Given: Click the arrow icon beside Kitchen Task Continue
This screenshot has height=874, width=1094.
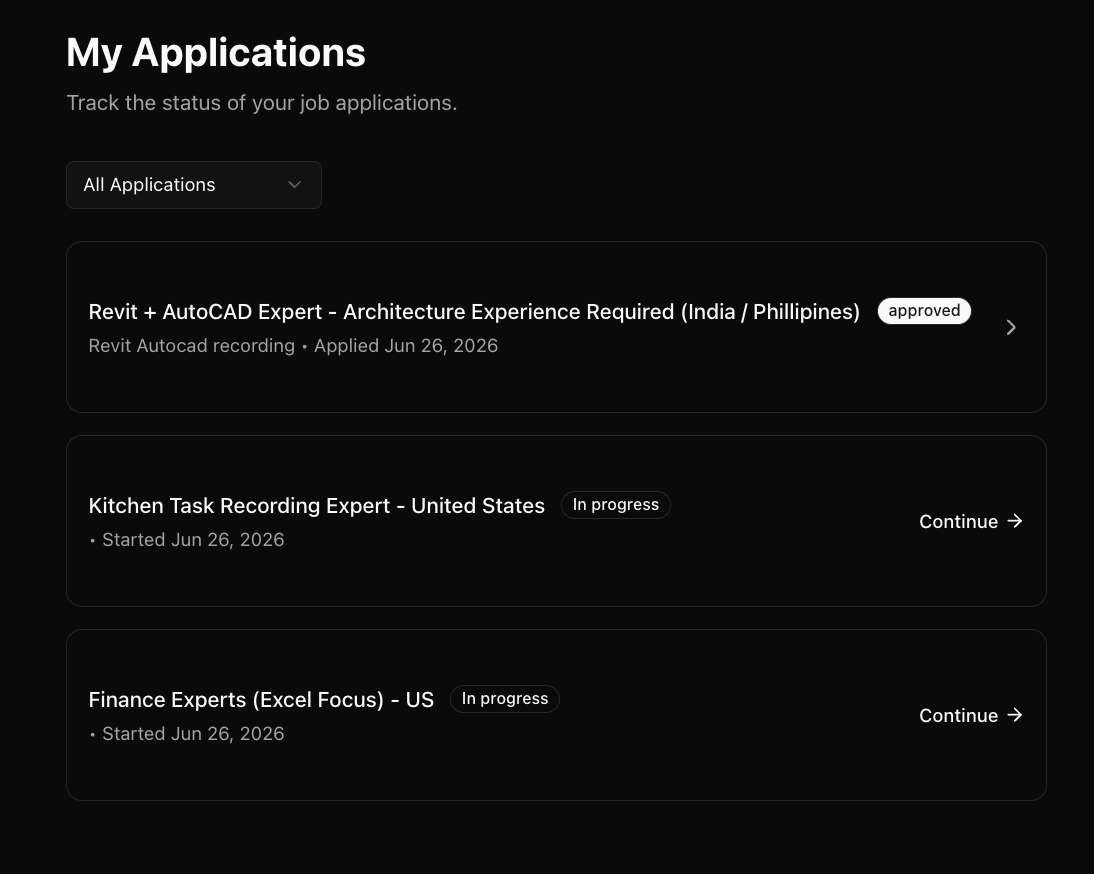Looking at the screenshot, I should pyautogui.click(x=1015, y=521).
